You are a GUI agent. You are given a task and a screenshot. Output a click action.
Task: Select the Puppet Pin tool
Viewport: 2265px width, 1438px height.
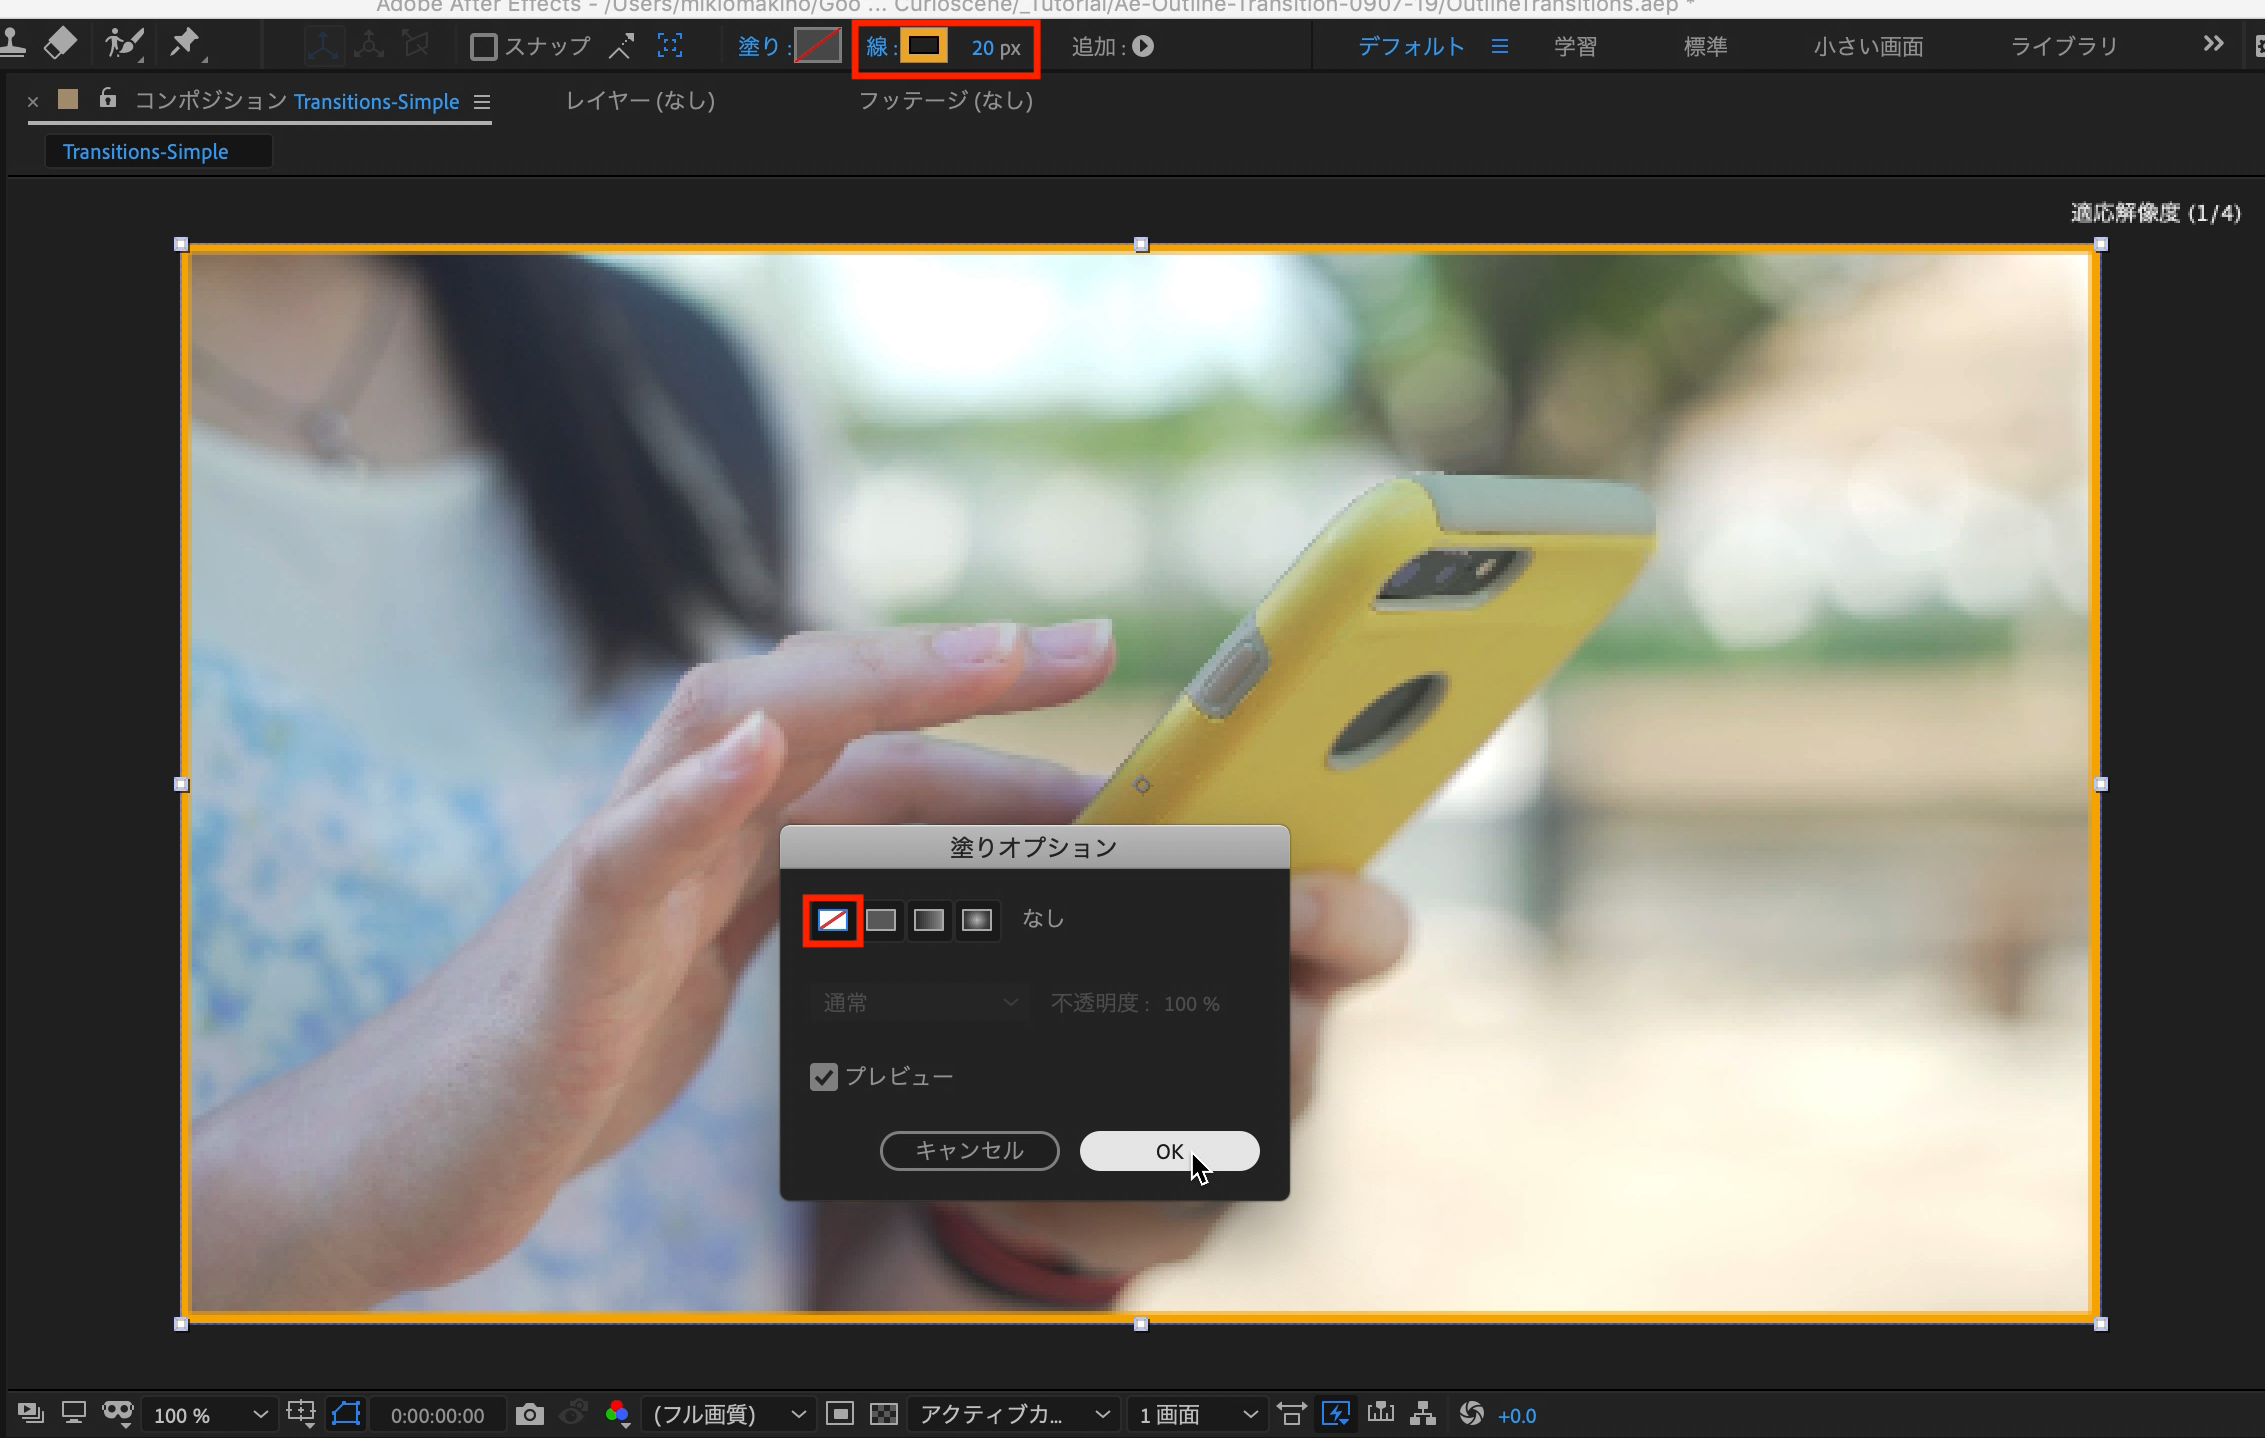point(185,43)
